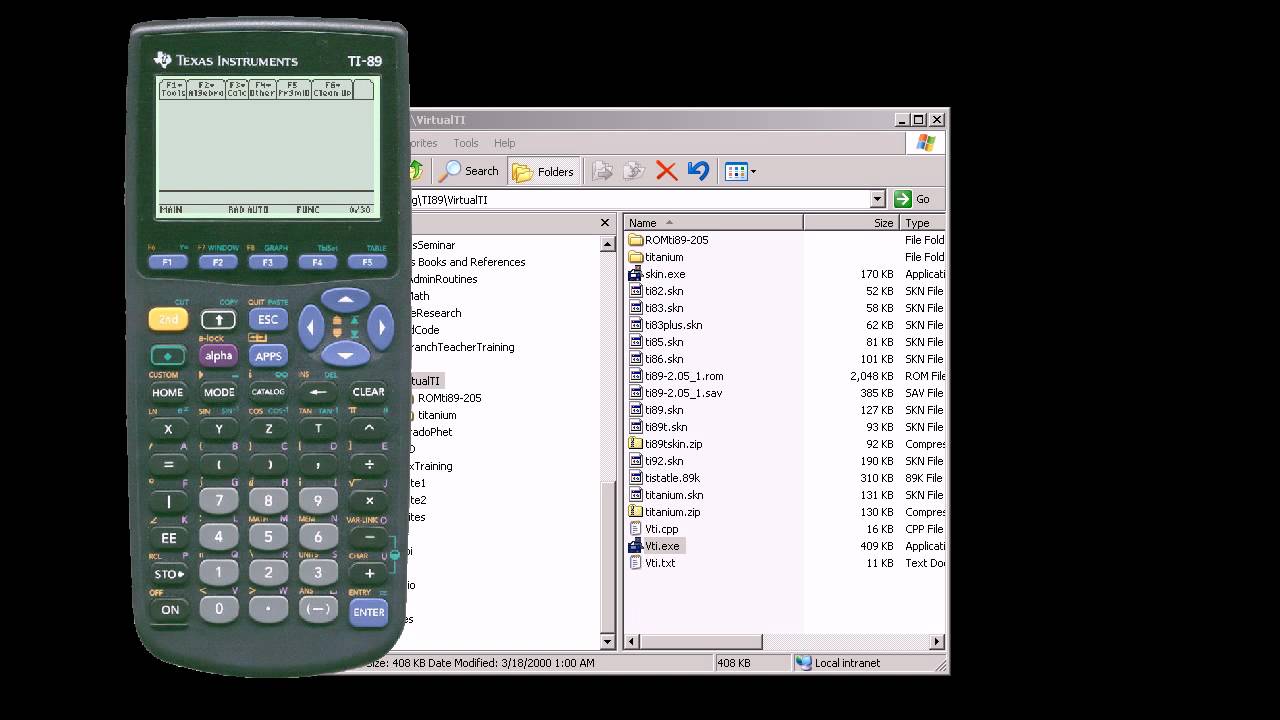Select tistatle.89k file

pos(665,478)
